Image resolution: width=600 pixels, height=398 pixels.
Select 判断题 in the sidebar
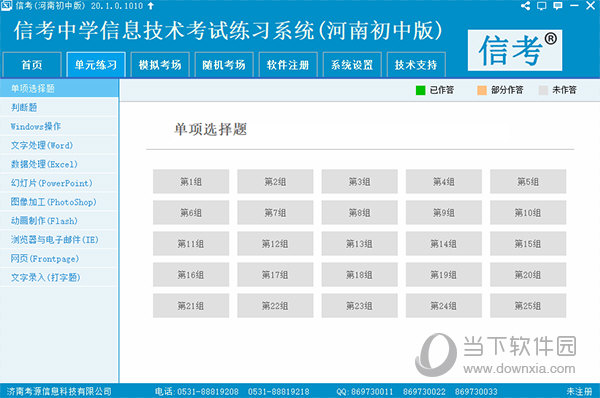coord(59,108)
